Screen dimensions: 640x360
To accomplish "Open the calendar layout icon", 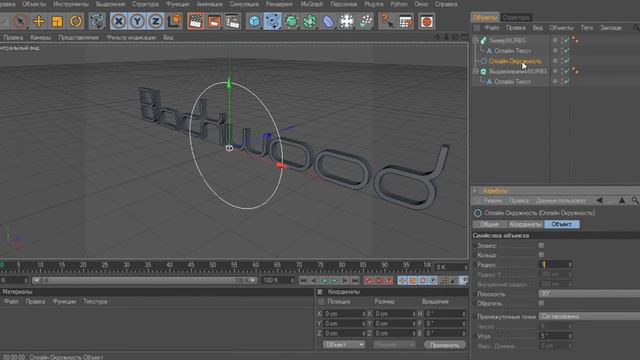I will tap(405, 21).
